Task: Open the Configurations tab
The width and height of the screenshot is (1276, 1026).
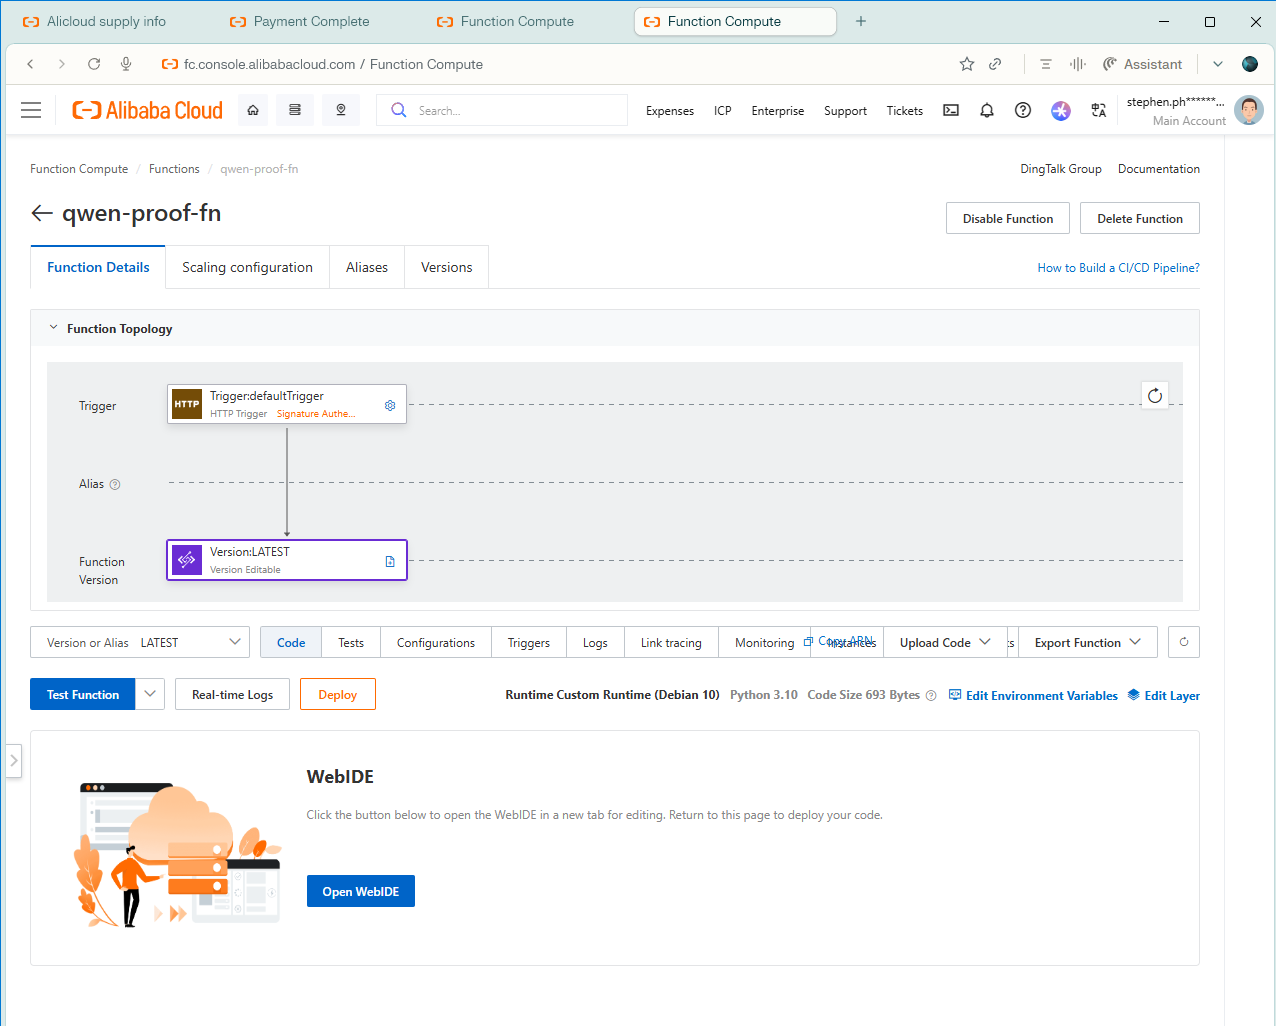Action: 436,642
